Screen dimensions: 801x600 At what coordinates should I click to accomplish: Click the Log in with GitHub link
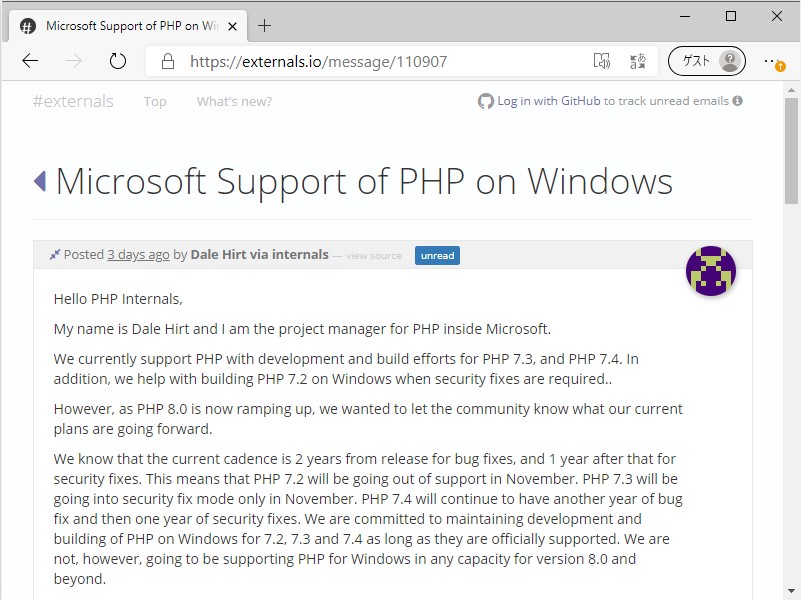pos(547,101)
